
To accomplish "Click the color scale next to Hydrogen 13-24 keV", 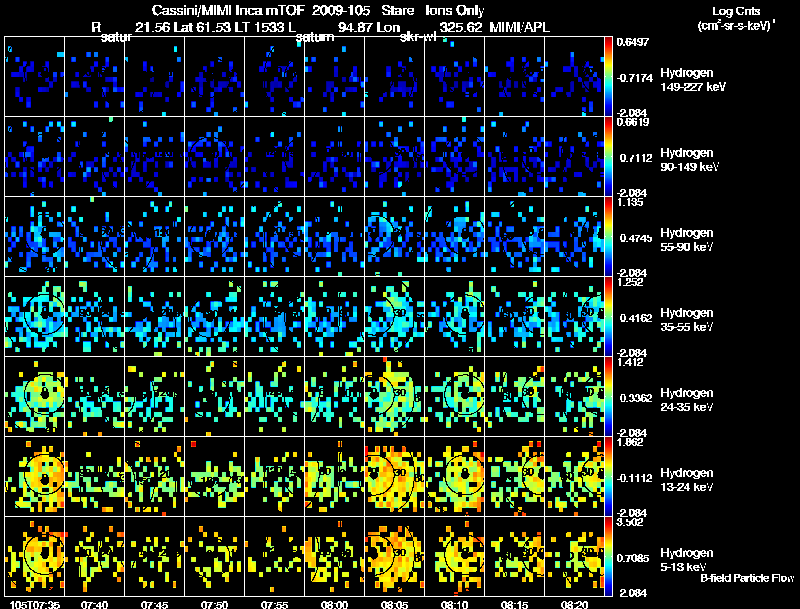I will tap(608, 476).
